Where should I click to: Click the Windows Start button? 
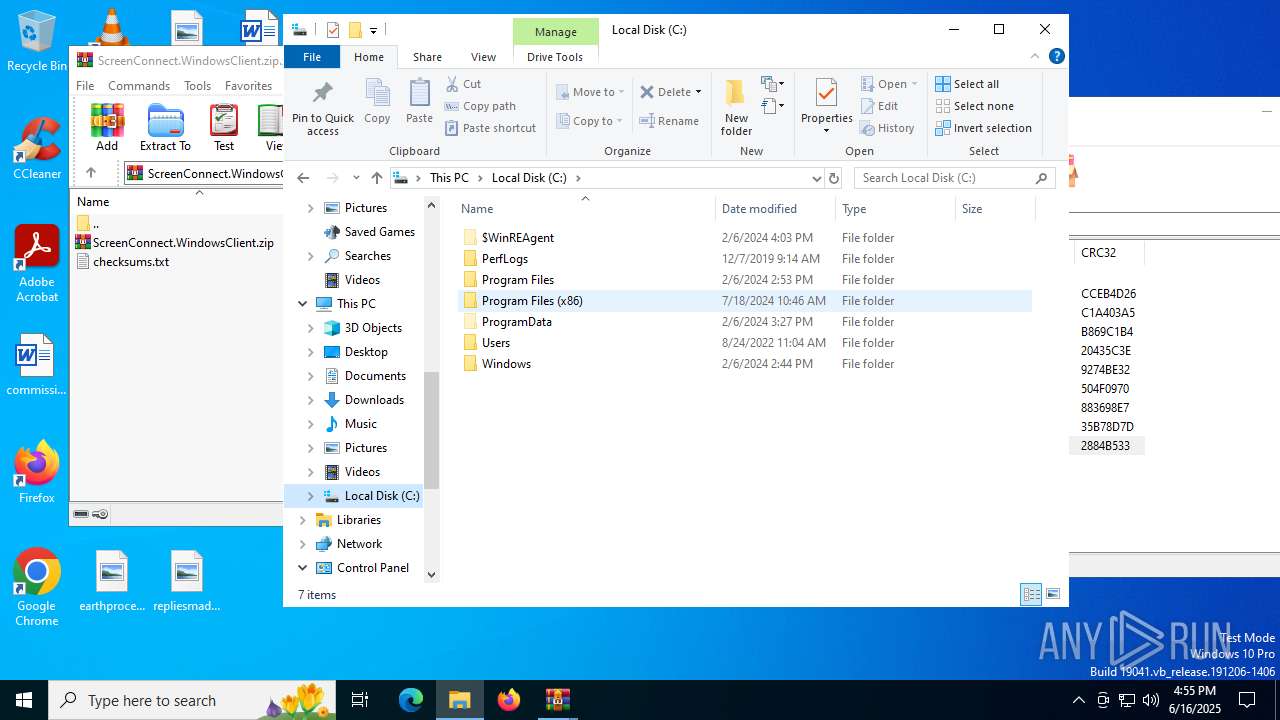tap(24, 700)
